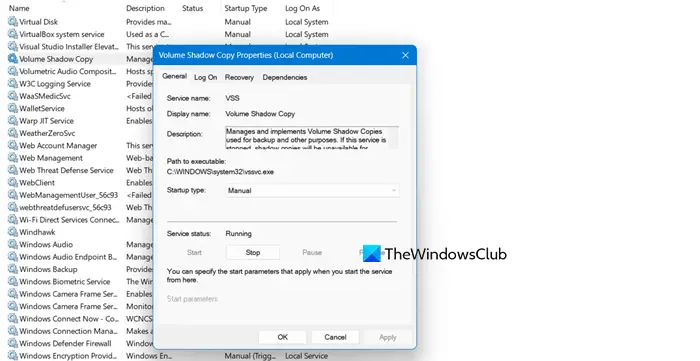Image resolution: width=700 pixels, height=361 pixels.
Task: Sort by Description column header
Action: (x=145, y=8)
